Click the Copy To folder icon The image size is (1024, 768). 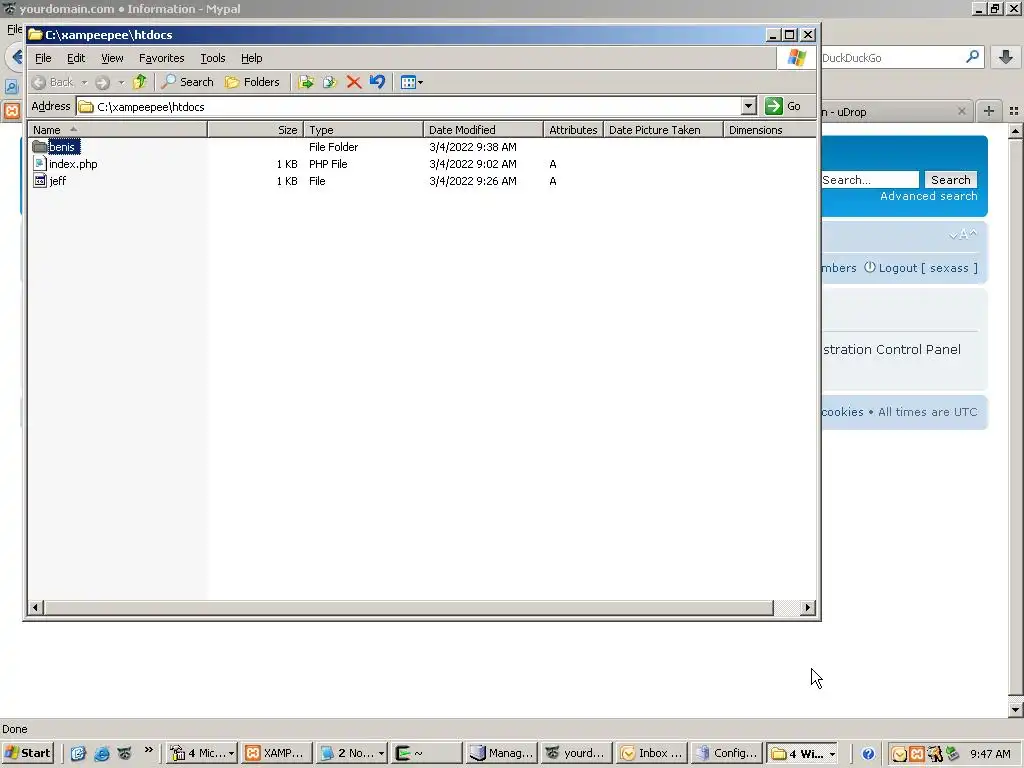(330, 82)
